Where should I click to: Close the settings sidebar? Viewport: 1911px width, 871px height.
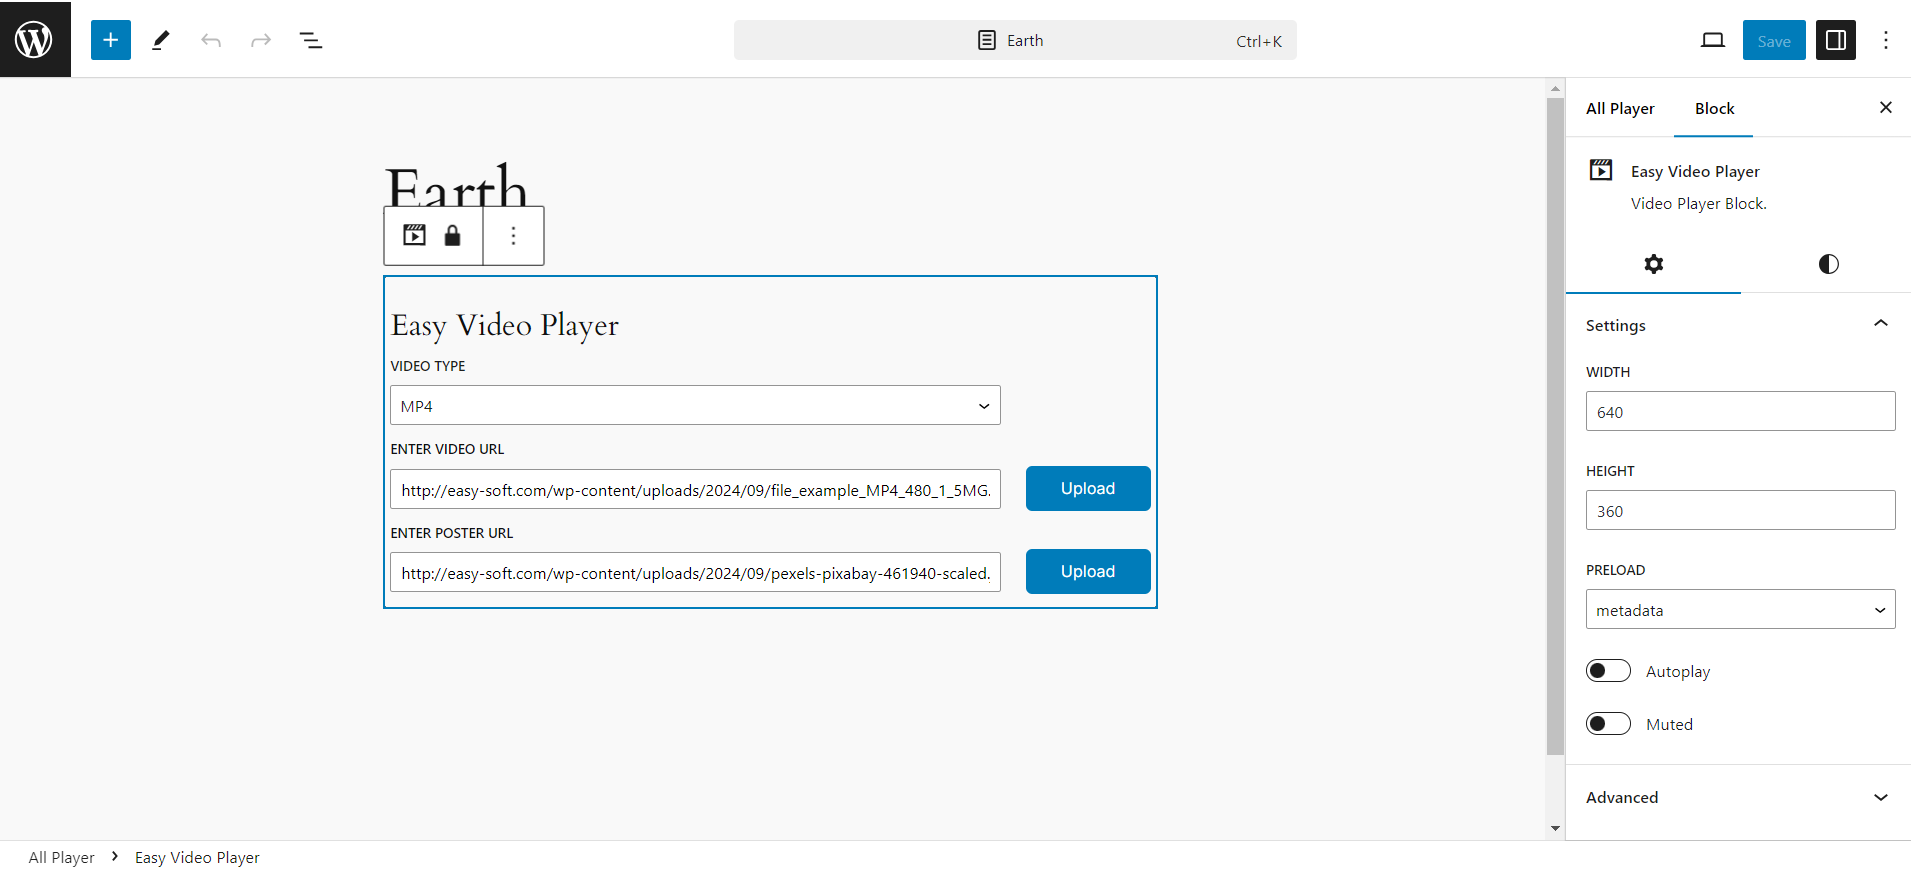click(x=1886, y=107)
